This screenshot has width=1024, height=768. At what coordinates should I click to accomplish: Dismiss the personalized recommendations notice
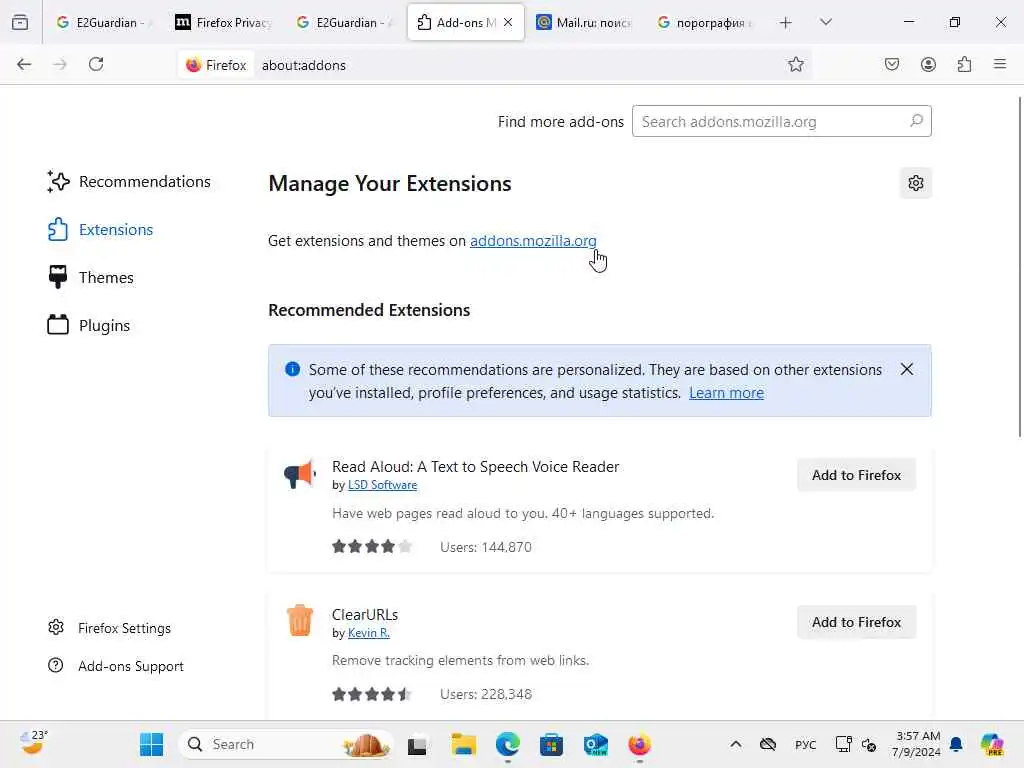tap(906, 370)
